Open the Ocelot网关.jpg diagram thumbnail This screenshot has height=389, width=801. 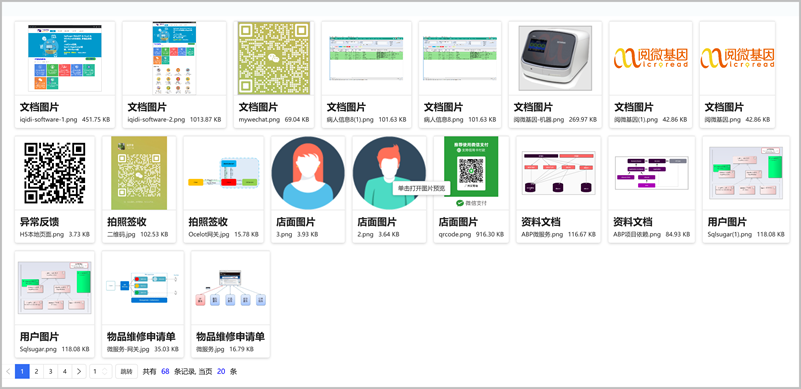pos(224,173)
